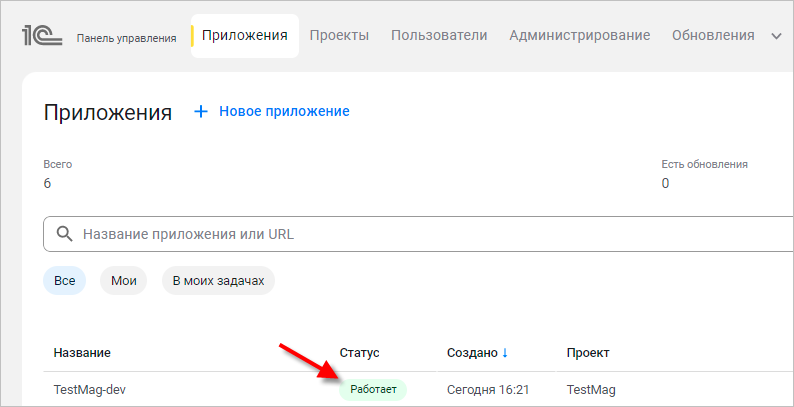Open the Обновления tab

(713, 35)
